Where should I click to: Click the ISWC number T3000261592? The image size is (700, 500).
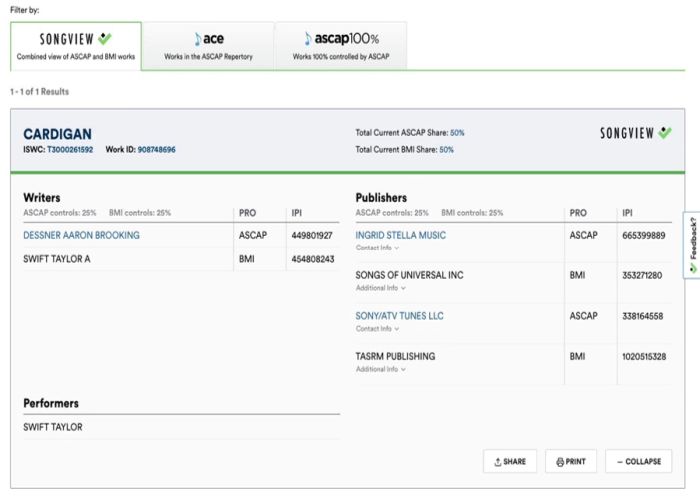[70, 149]
